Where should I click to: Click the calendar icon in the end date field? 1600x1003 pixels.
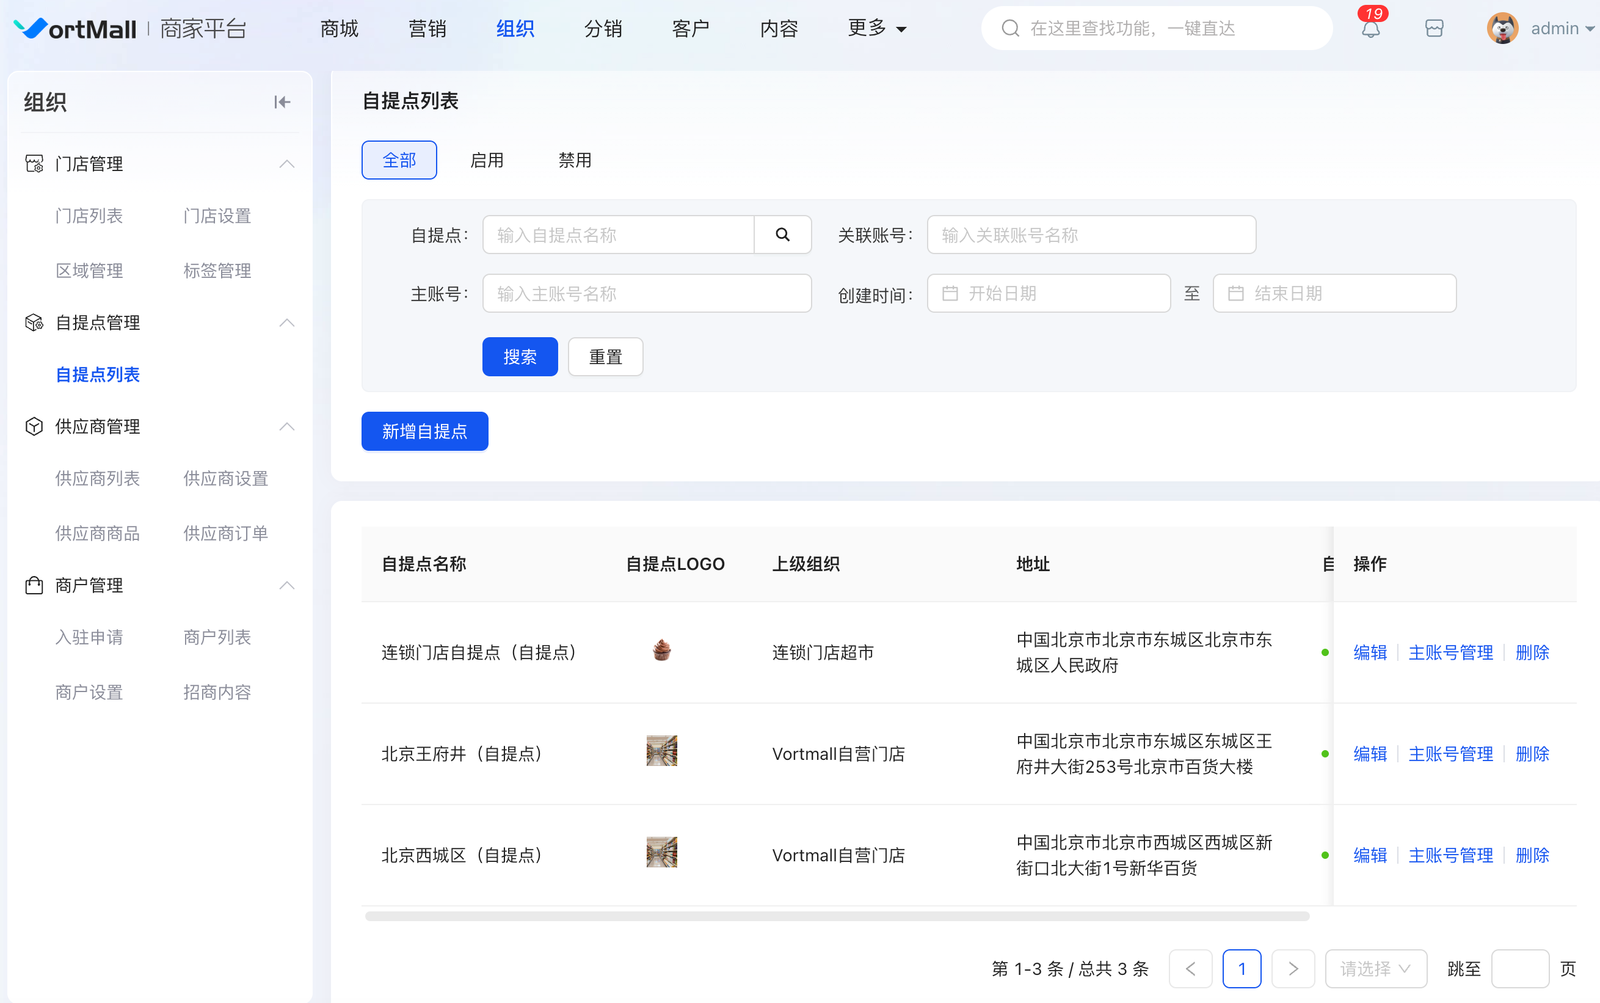(1236, 294)
